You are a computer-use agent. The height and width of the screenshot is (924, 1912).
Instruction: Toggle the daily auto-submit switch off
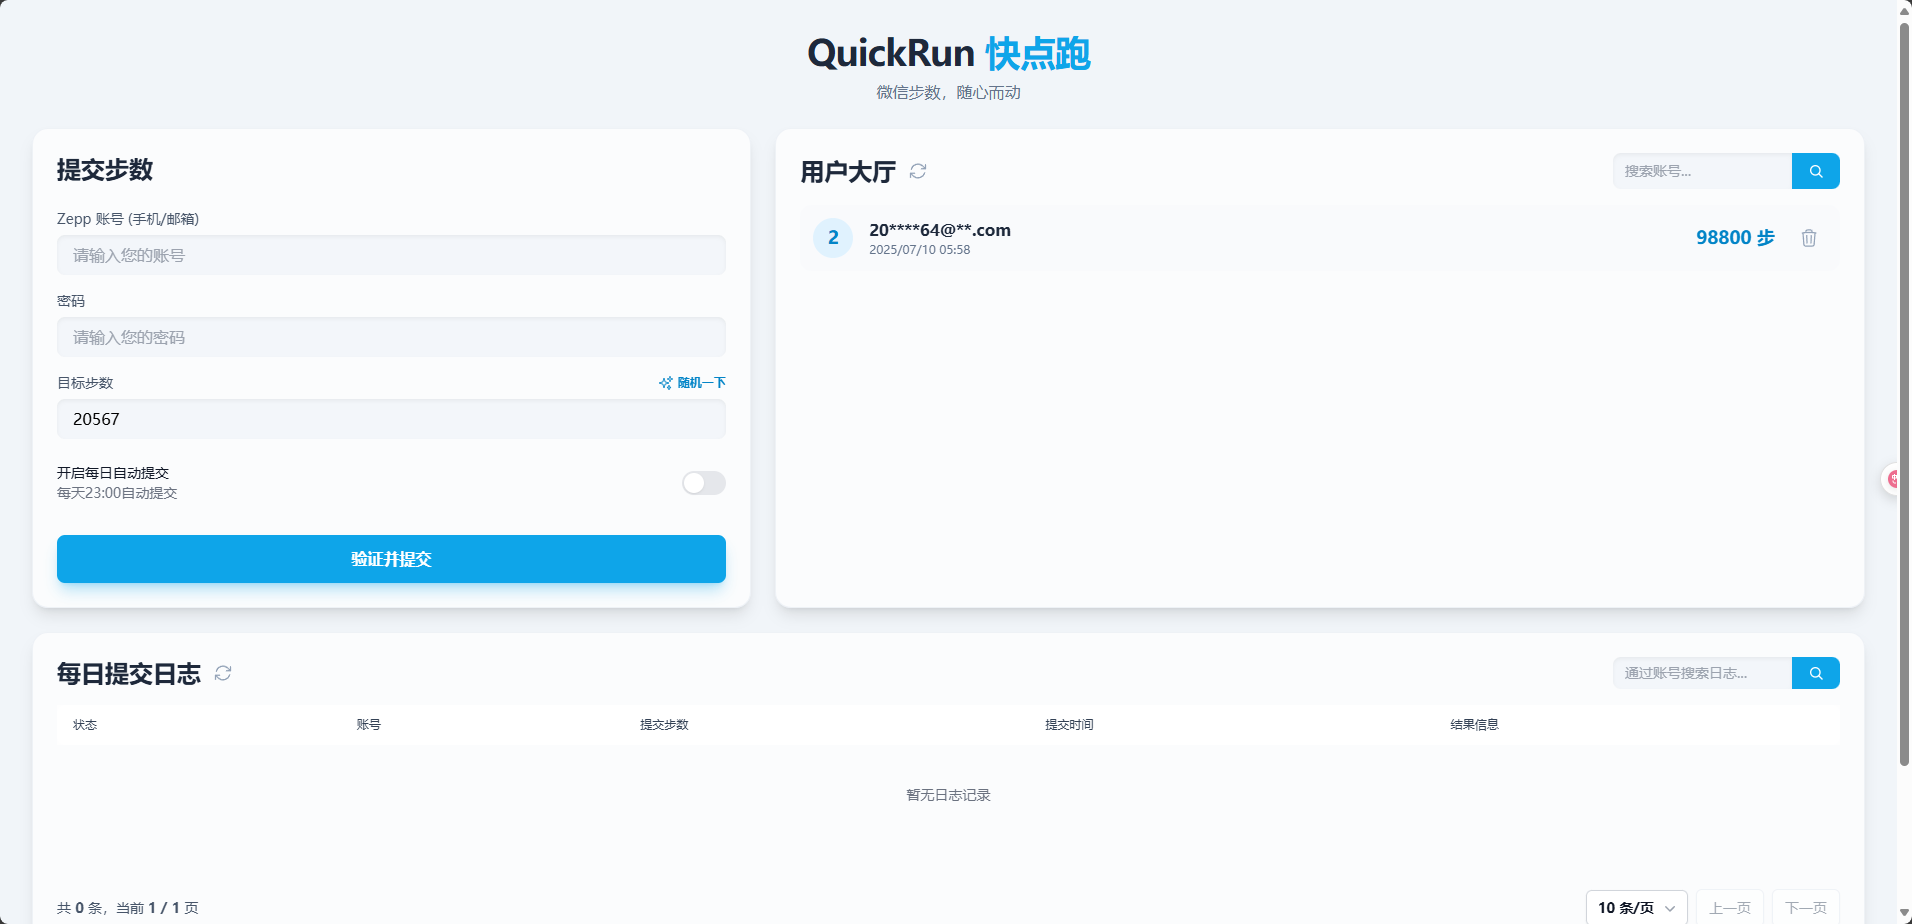tap(703, 483)
